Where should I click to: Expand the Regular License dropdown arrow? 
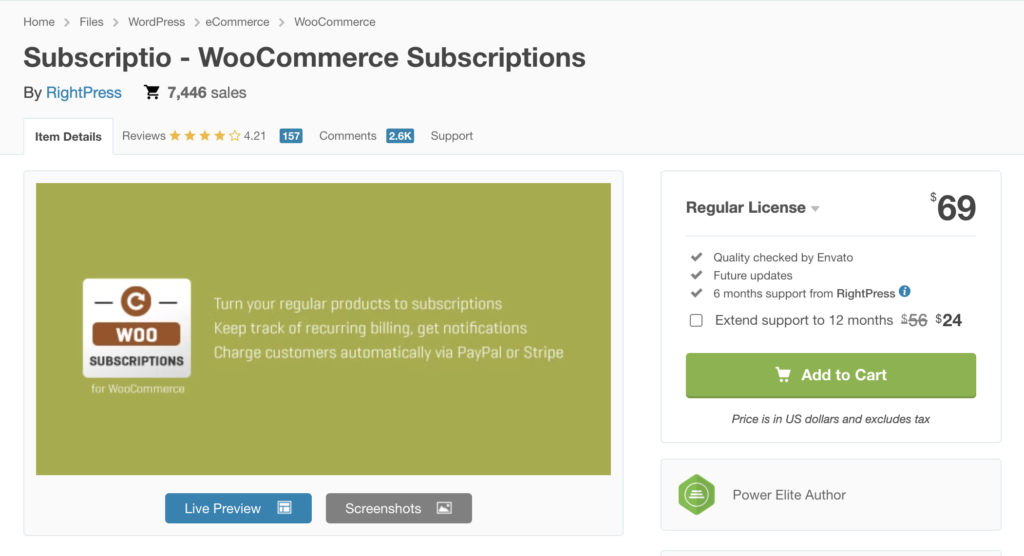tap(815, 209)
